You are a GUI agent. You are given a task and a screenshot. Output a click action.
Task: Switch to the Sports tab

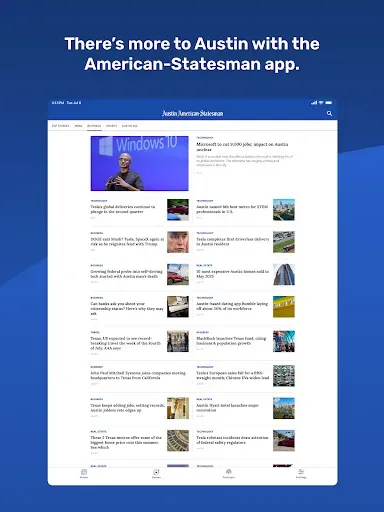(x=112, y=126)
